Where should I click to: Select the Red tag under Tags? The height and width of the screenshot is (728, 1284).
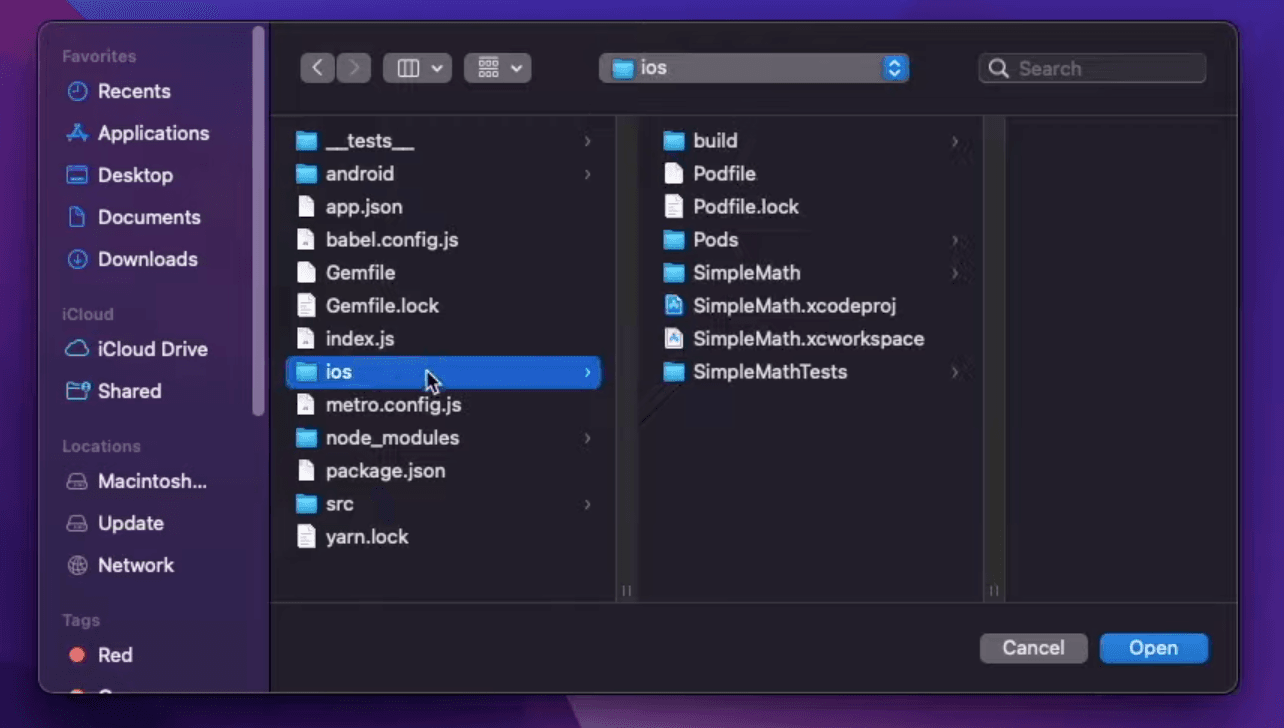pos(115,655)
